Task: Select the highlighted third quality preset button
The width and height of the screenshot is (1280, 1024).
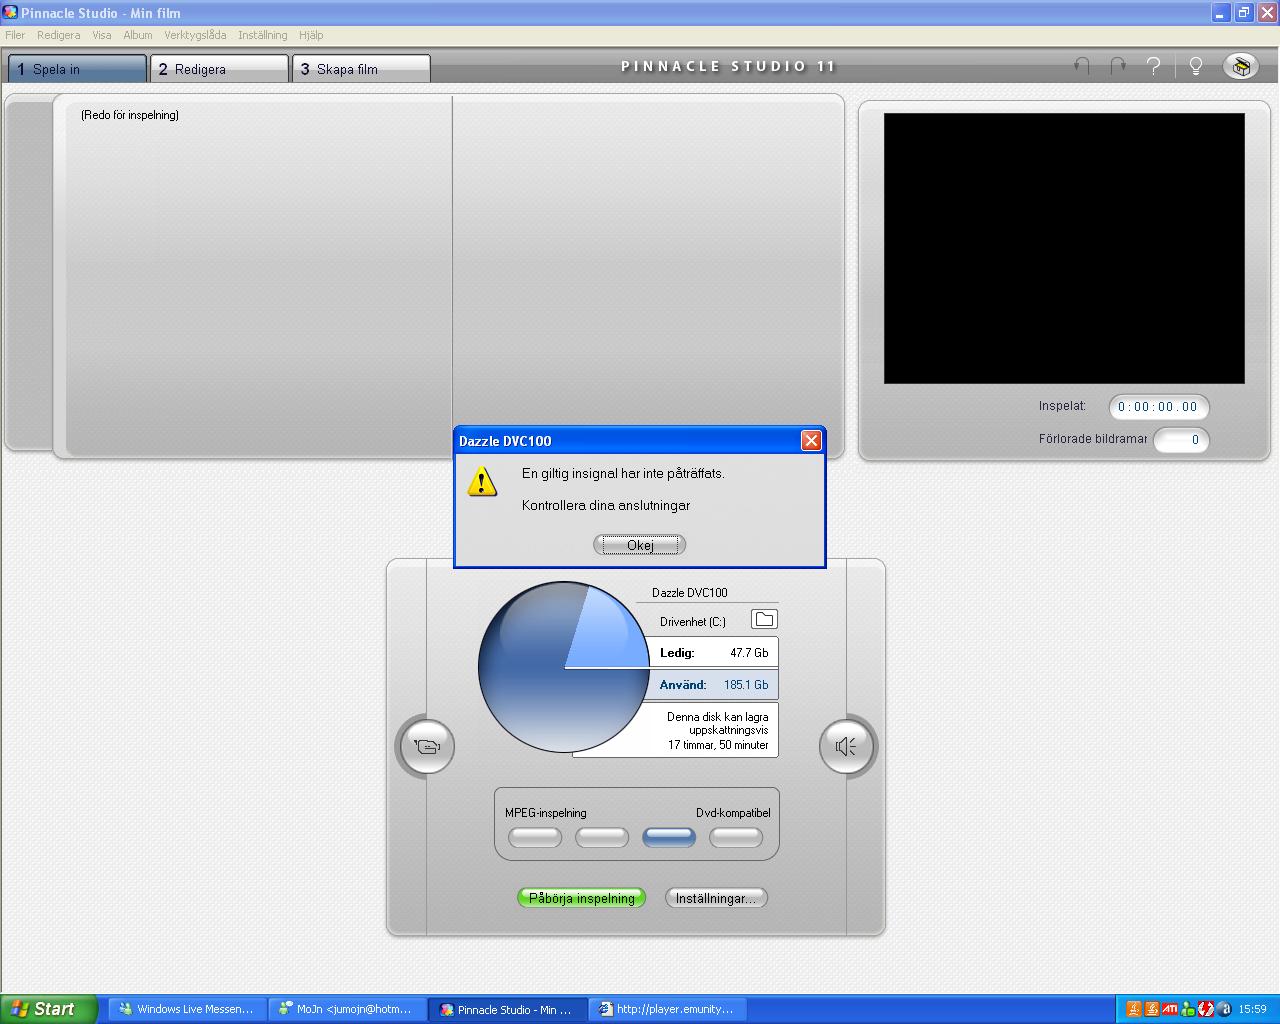Action: [x=669, y=838]
